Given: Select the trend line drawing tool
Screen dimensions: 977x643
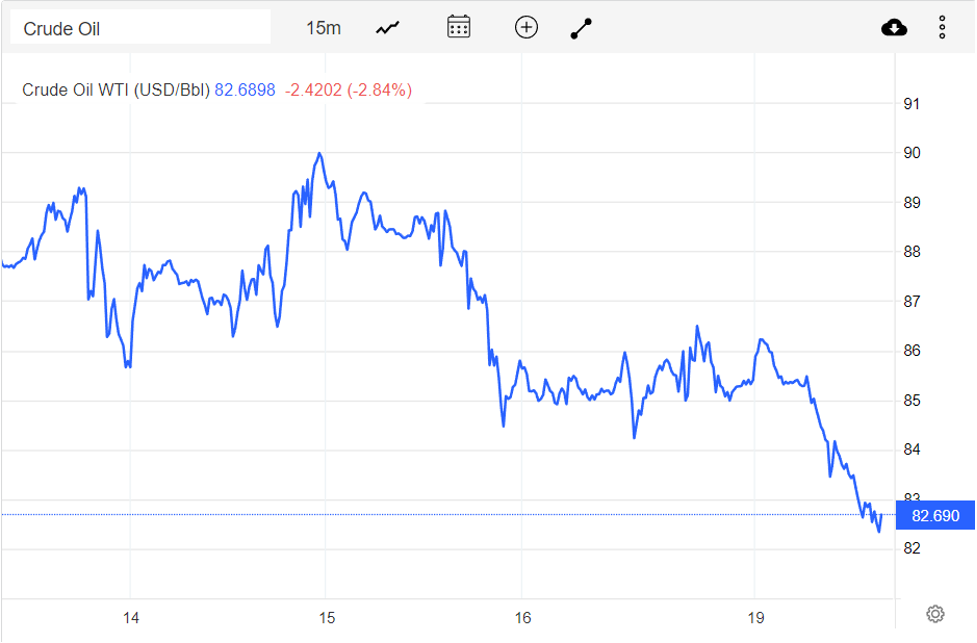Looking at the screenshot, I should click(x=581, y=28).
